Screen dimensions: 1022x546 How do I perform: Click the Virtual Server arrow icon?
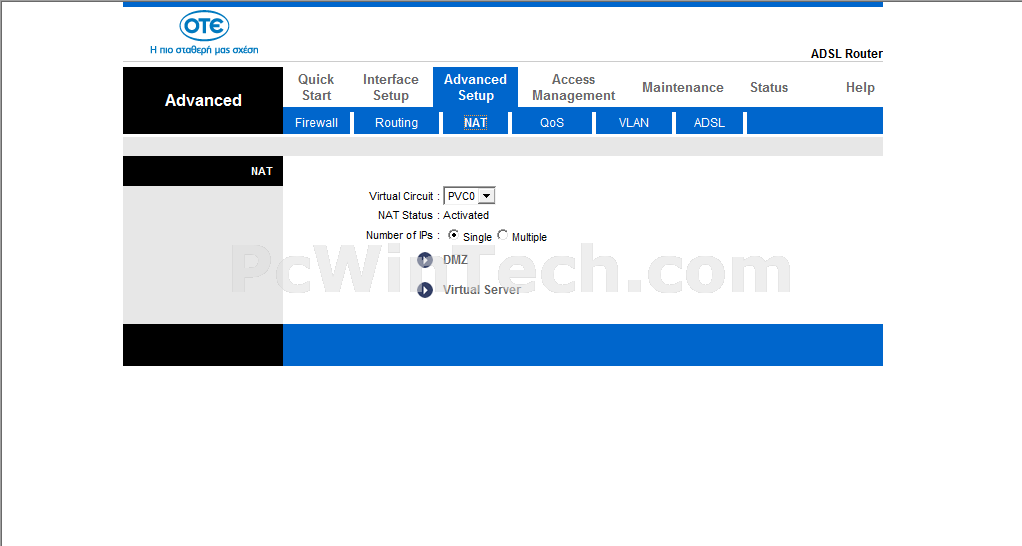[x=425, y=290]
